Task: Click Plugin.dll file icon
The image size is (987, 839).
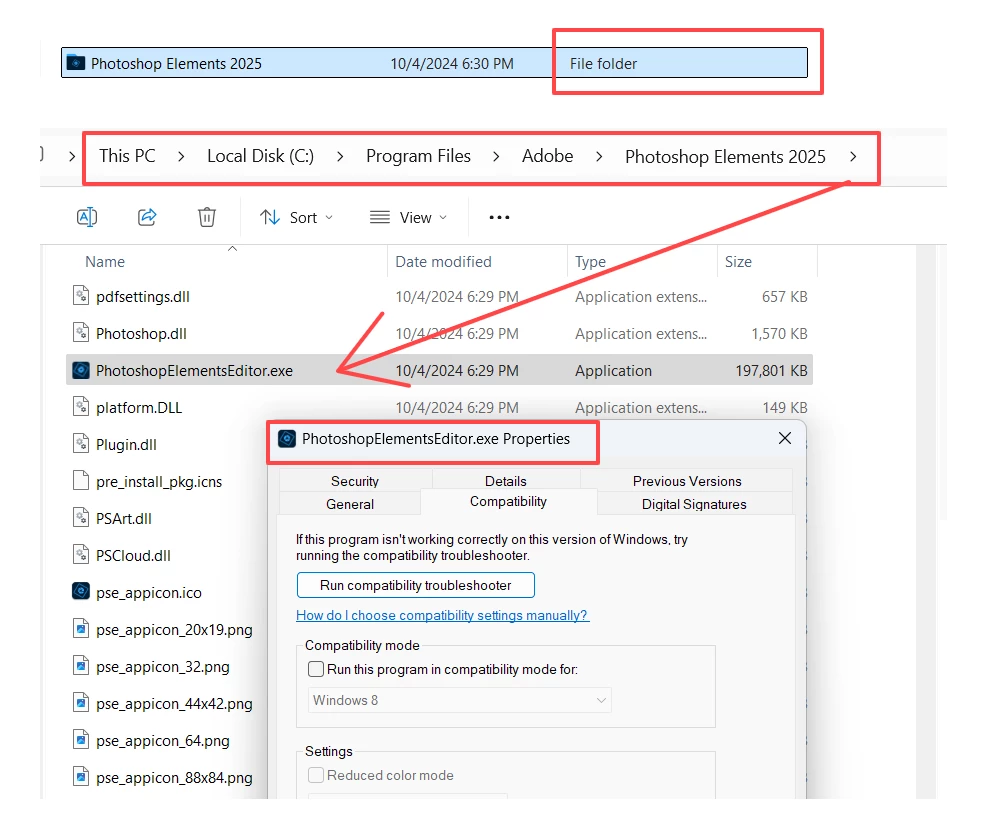Action: click(x=81, y=444)
